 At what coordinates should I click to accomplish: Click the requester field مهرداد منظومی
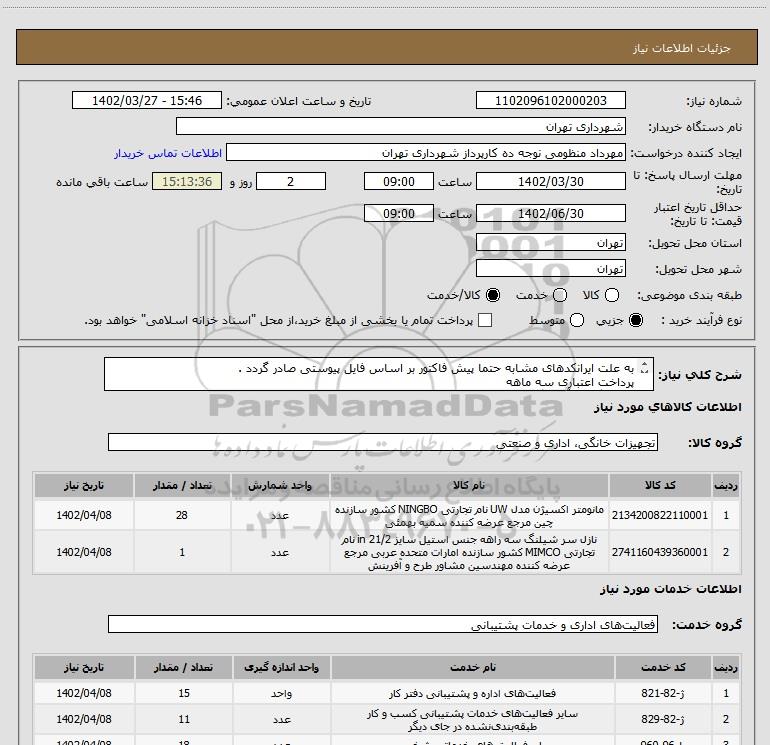point(426,152)
